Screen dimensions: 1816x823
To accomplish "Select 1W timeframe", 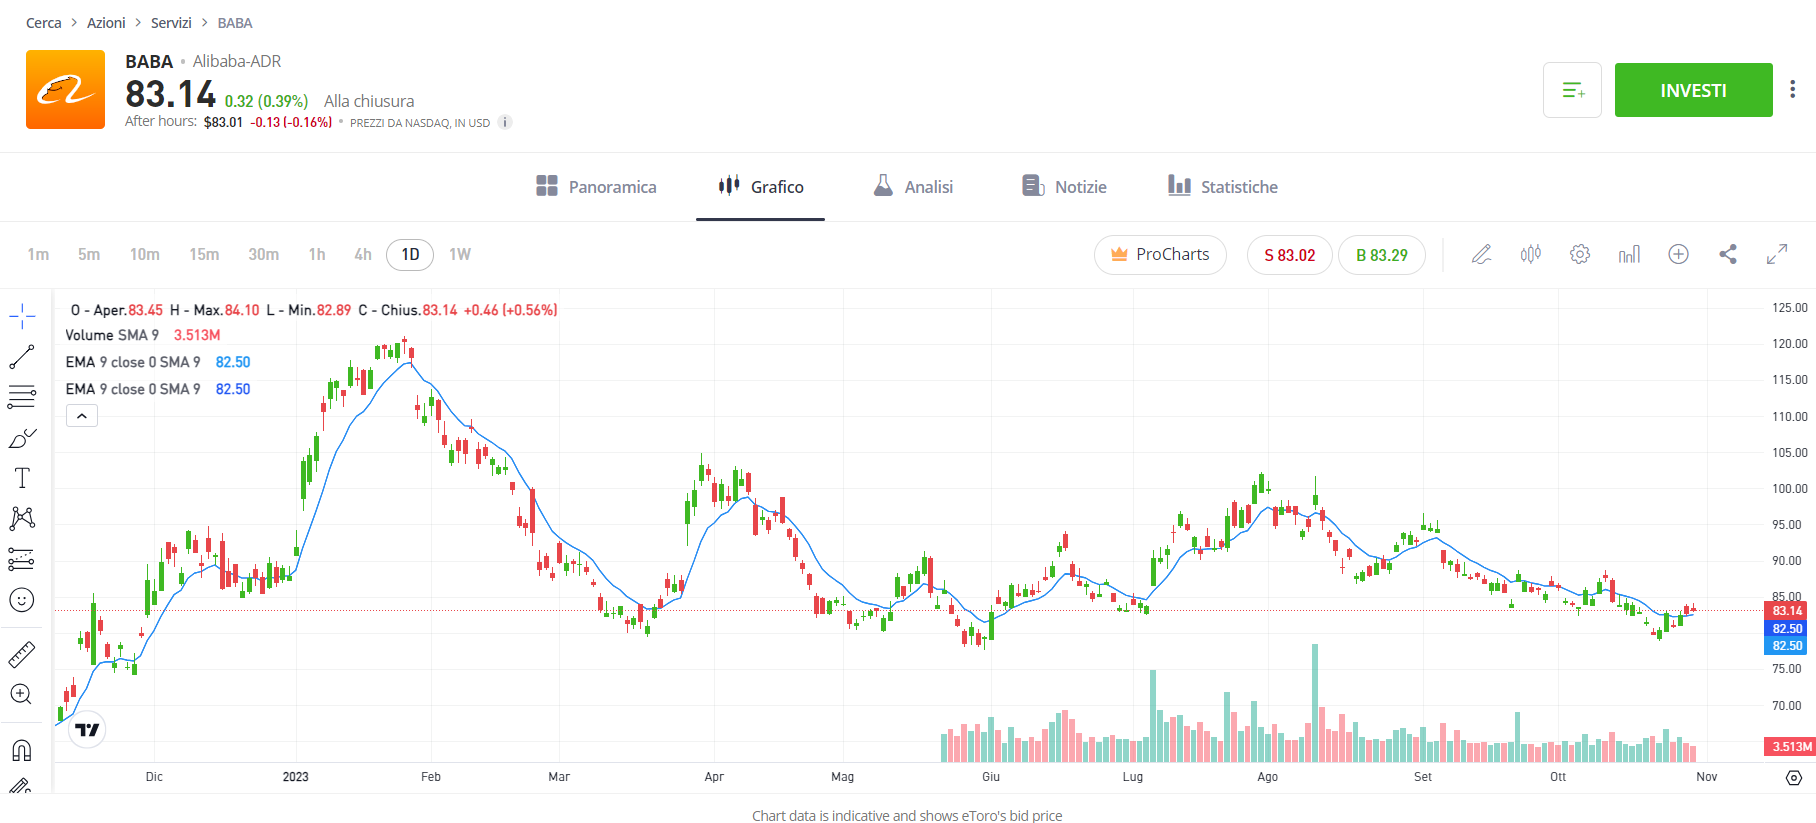I will (460, 254).
